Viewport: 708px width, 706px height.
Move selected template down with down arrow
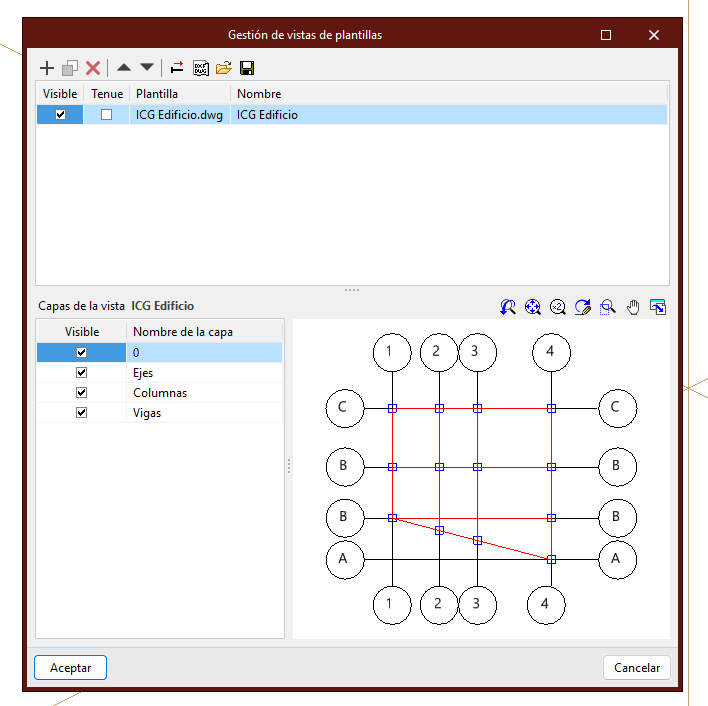pyautogui.click(x=147, y=68)
